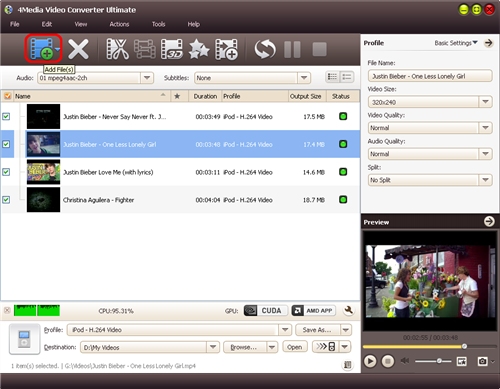Click the Save As... button
The height and width of the screenshot is (389, 500).
[317, 330]
